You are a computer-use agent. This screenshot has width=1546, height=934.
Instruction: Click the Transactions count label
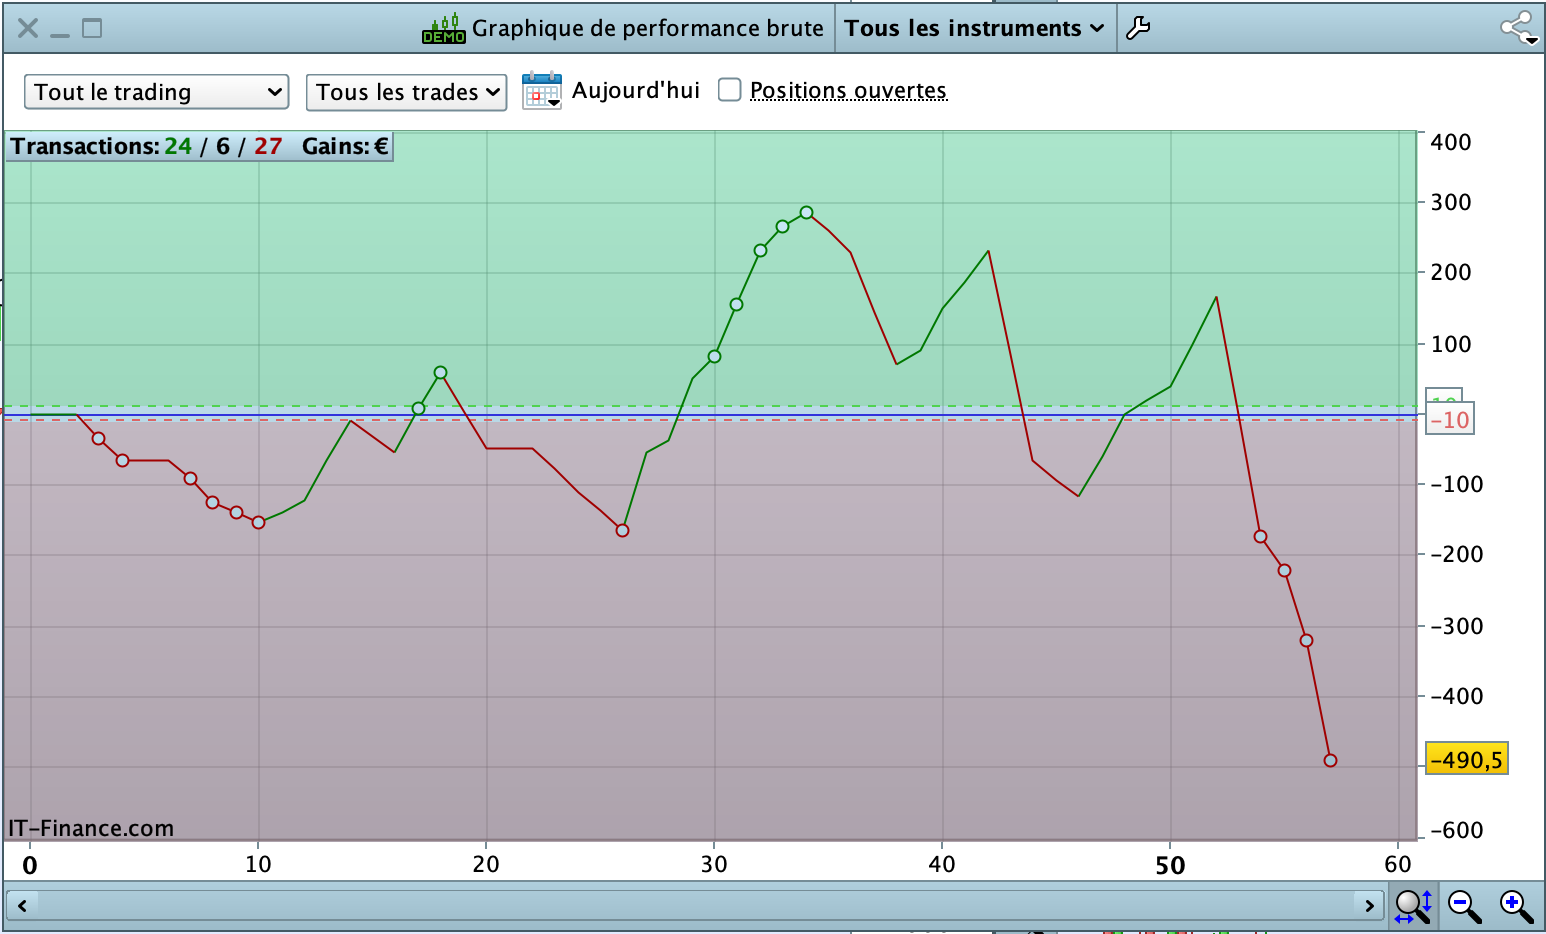[x=147, y=146]
